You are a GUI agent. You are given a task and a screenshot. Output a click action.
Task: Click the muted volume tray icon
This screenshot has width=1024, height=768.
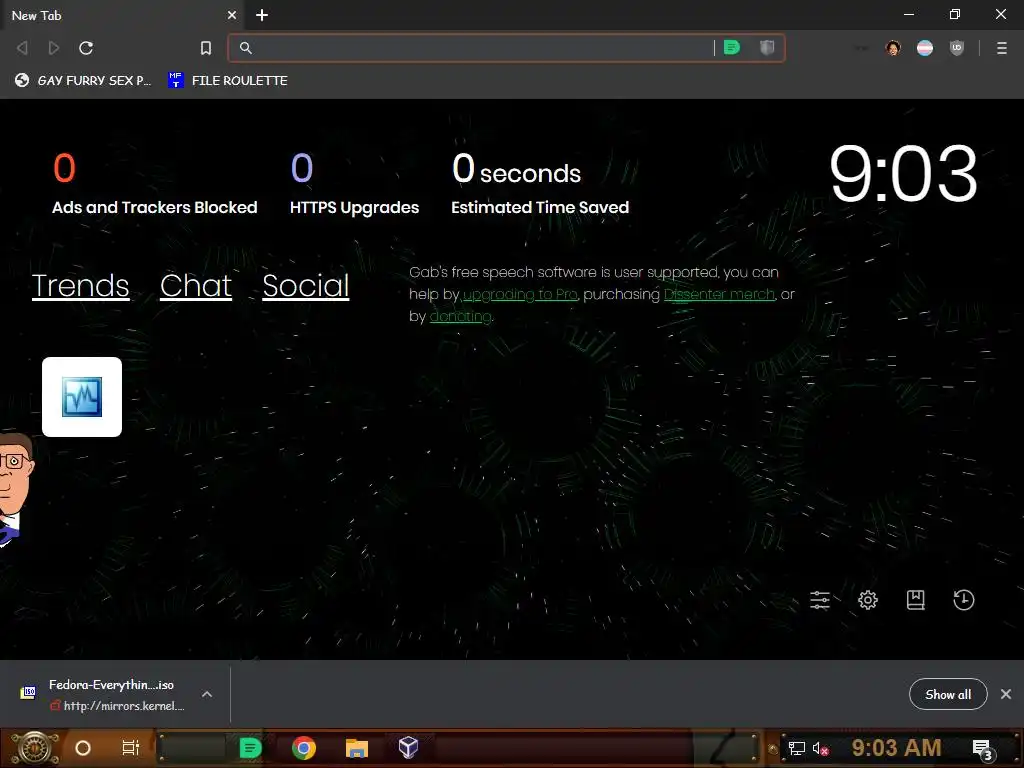[x=821, y=748]
